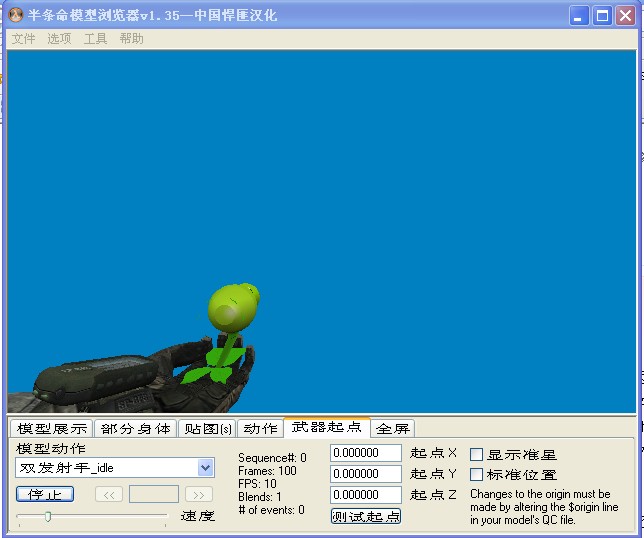Click the 'Sequence#: 0' text
This screenshot has height=538, width=644.
pos(272,458)
